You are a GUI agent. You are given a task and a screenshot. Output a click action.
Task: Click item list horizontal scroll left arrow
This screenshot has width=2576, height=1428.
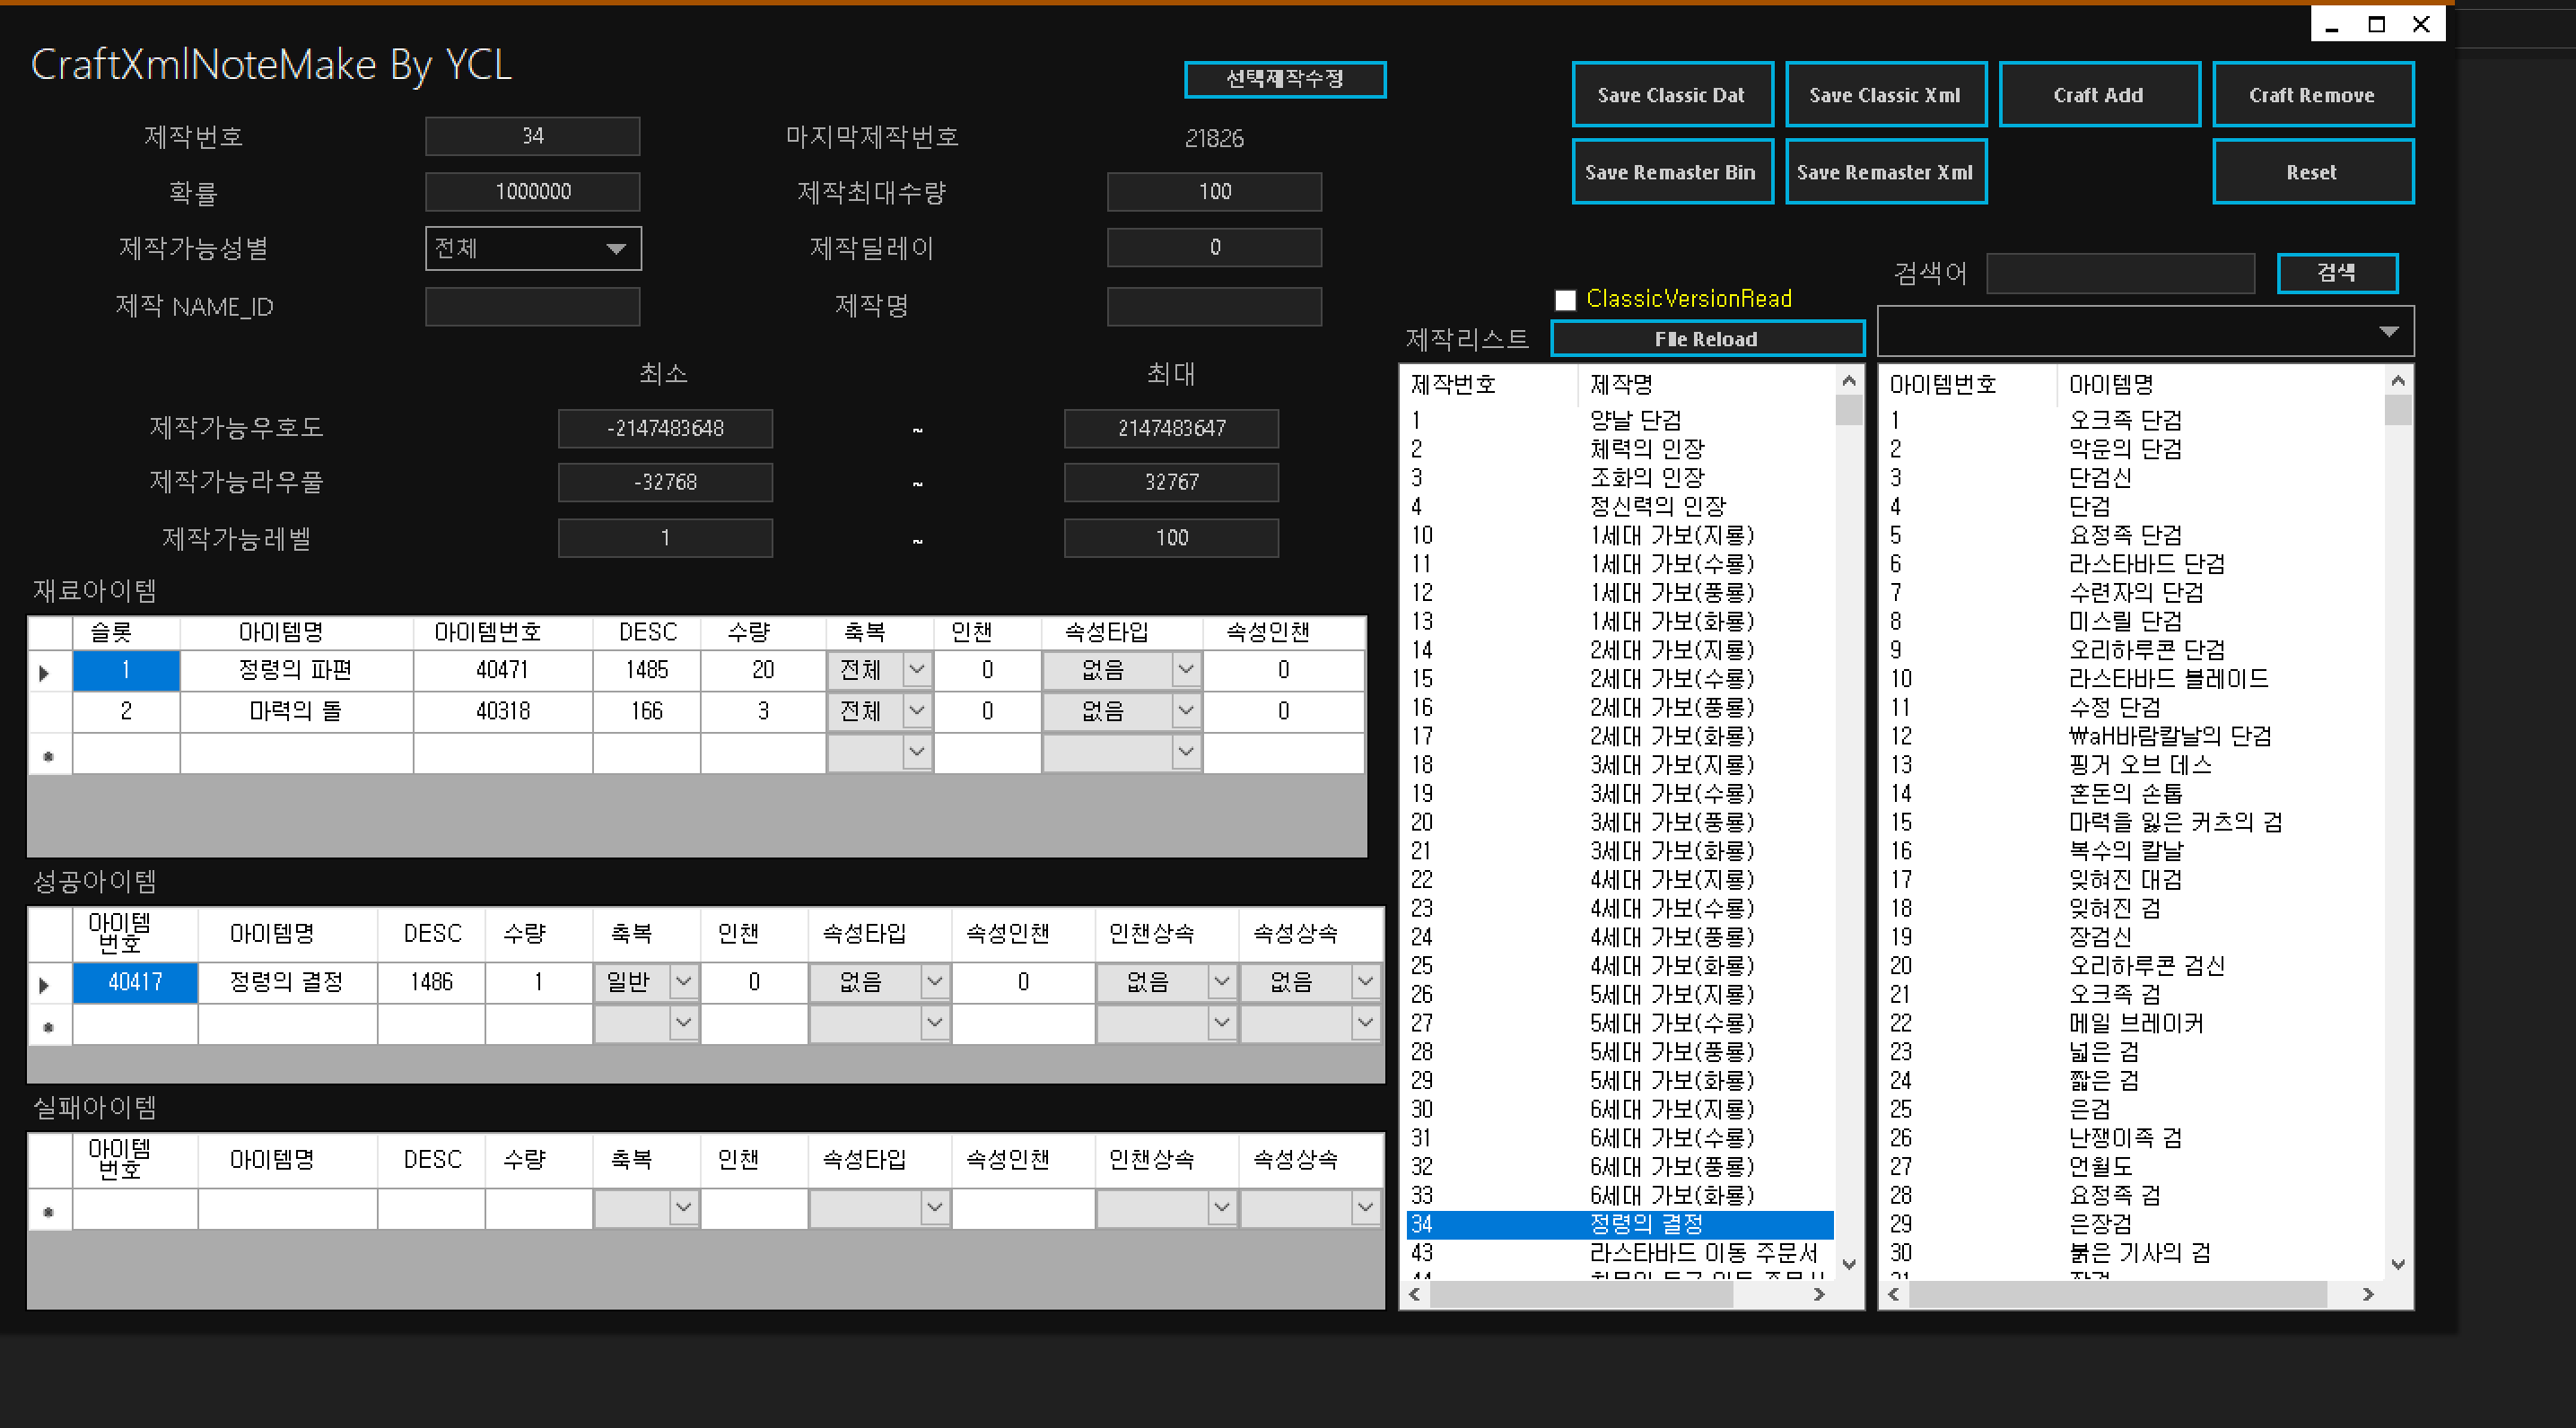coord(1894,1294)
